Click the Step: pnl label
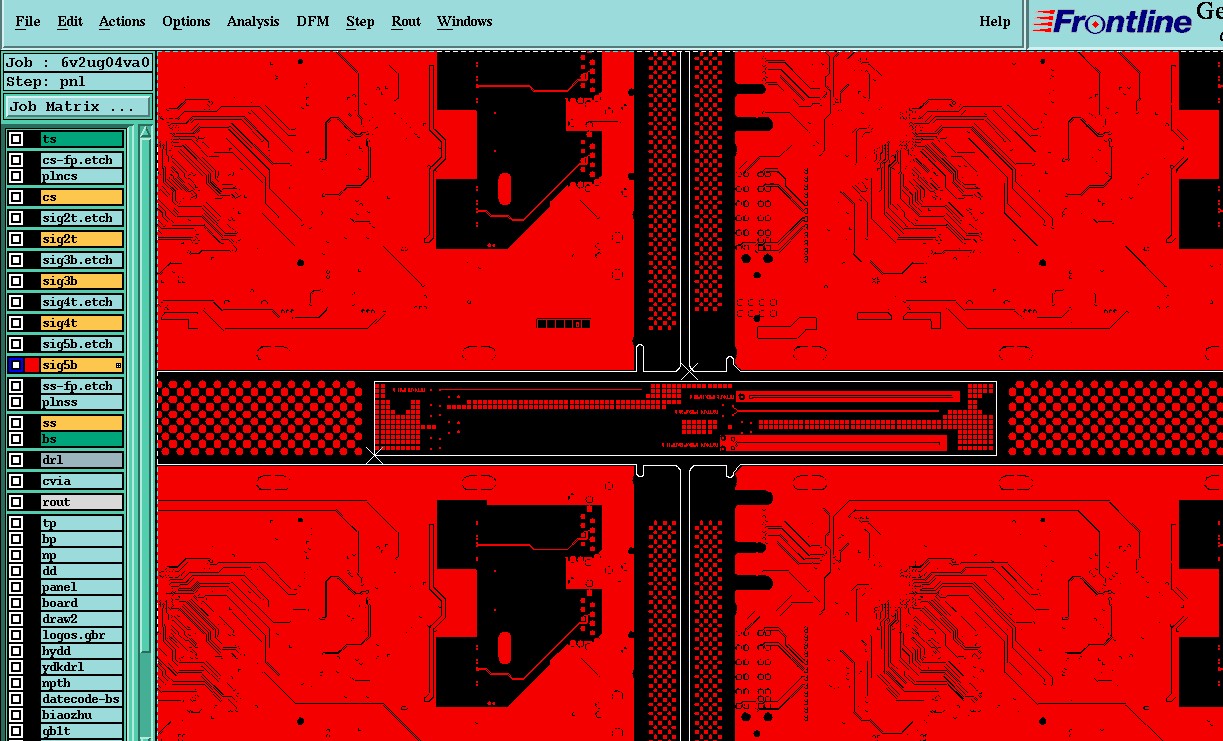This screenshot has width=1223, height=741. click(78, 81)
